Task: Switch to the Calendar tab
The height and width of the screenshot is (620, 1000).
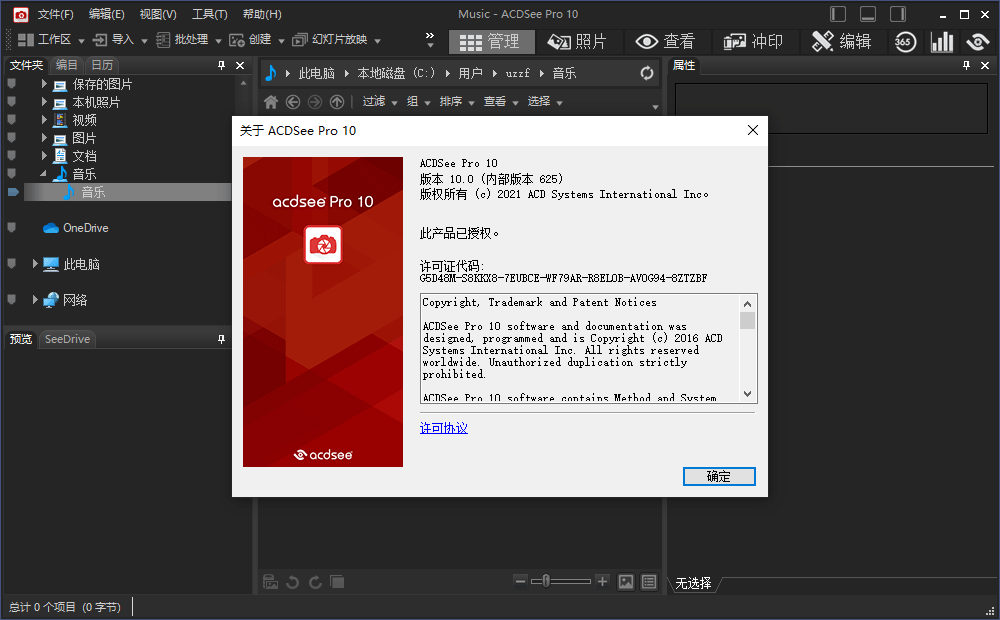Action: tap(102, 65)
